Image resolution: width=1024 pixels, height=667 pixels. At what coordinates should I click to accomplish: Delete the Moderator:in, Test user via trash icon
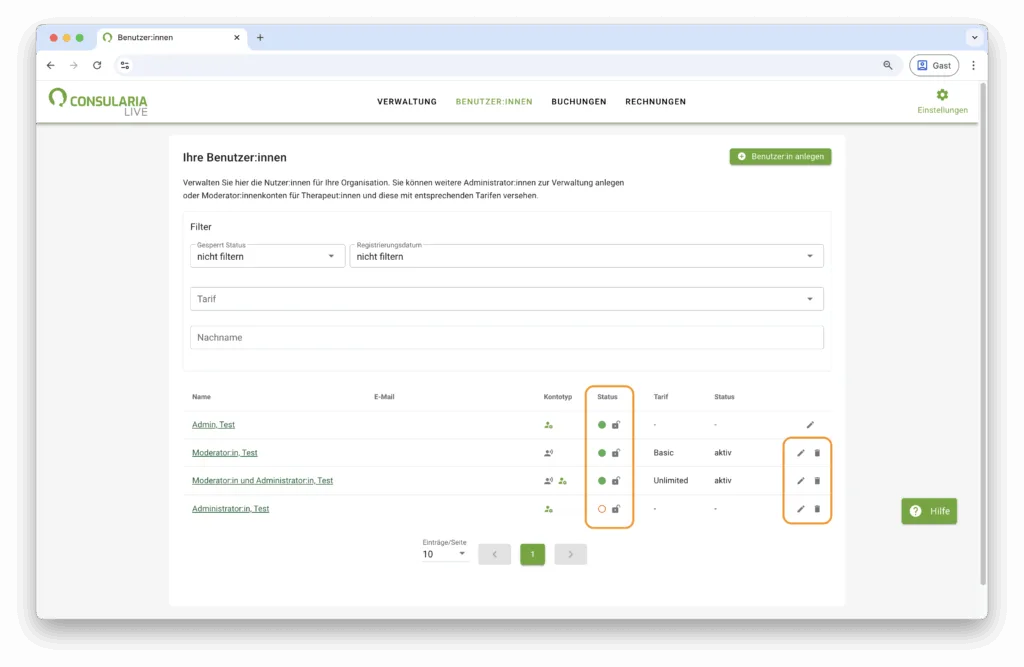pos(817,453)
